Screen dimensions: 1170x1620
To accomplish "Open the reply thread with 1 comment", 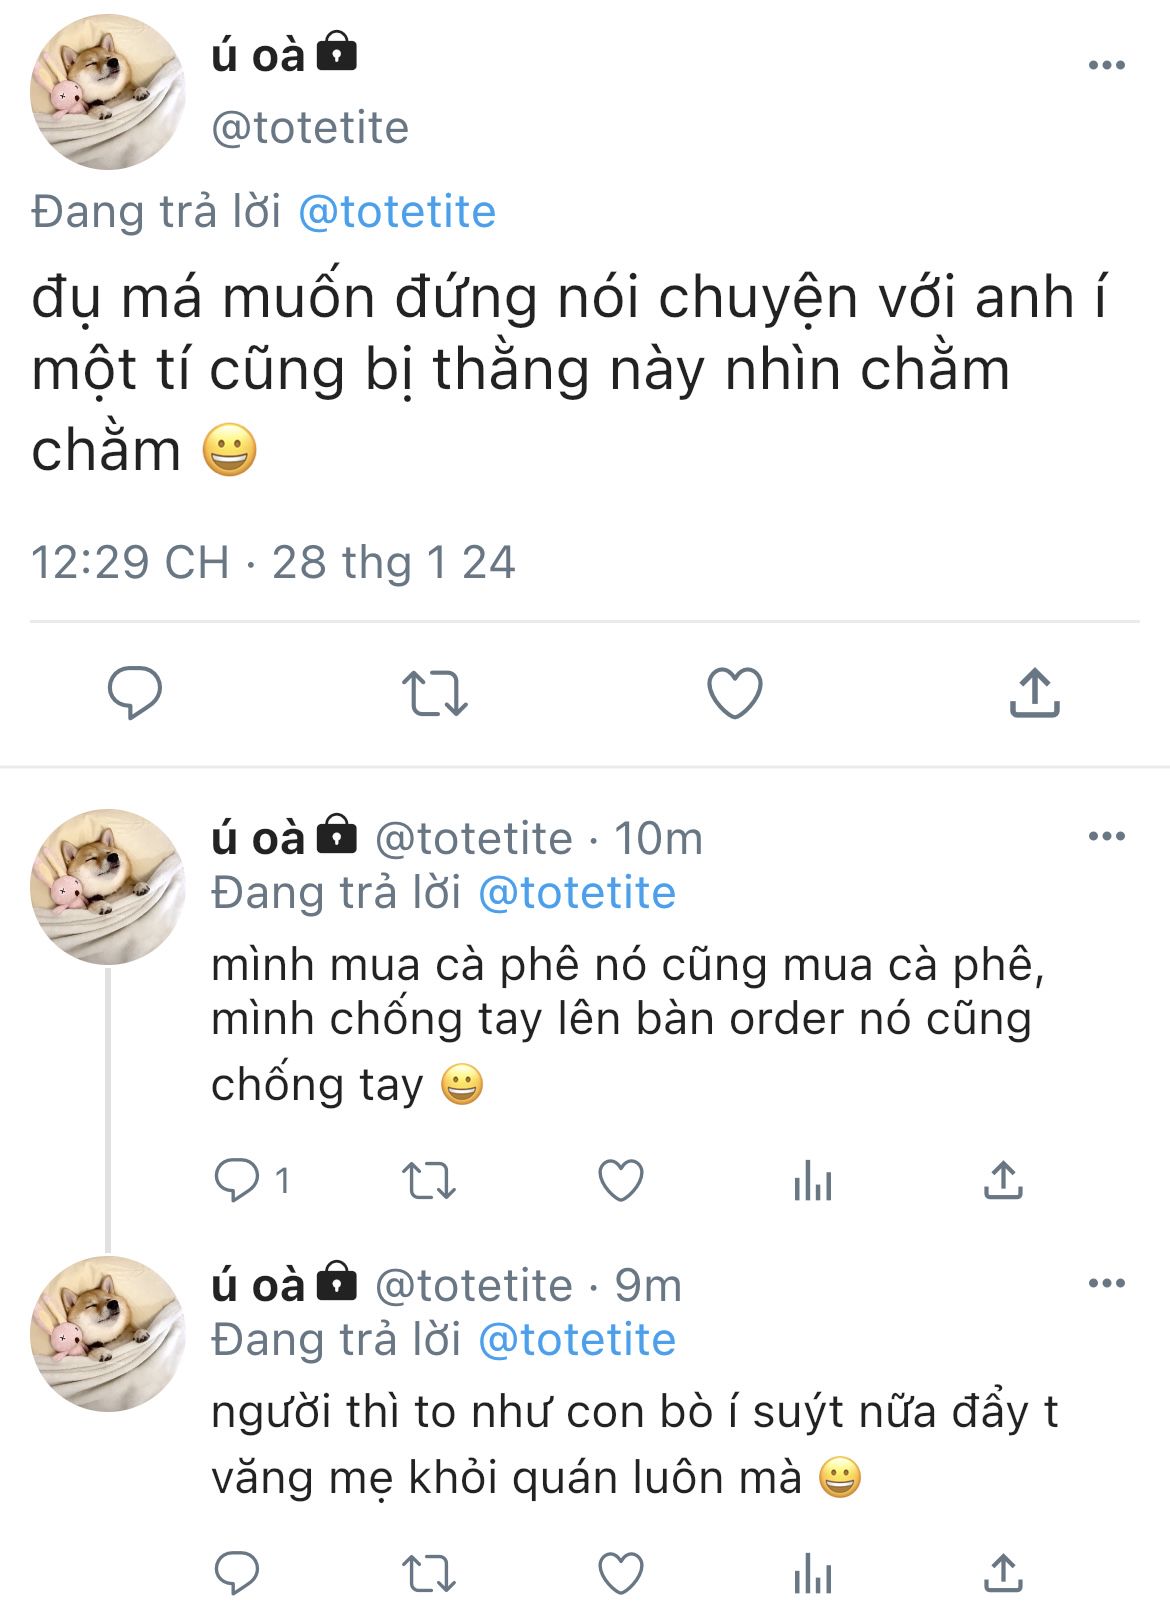I will pyautogui.click(x=252, y=1181).
